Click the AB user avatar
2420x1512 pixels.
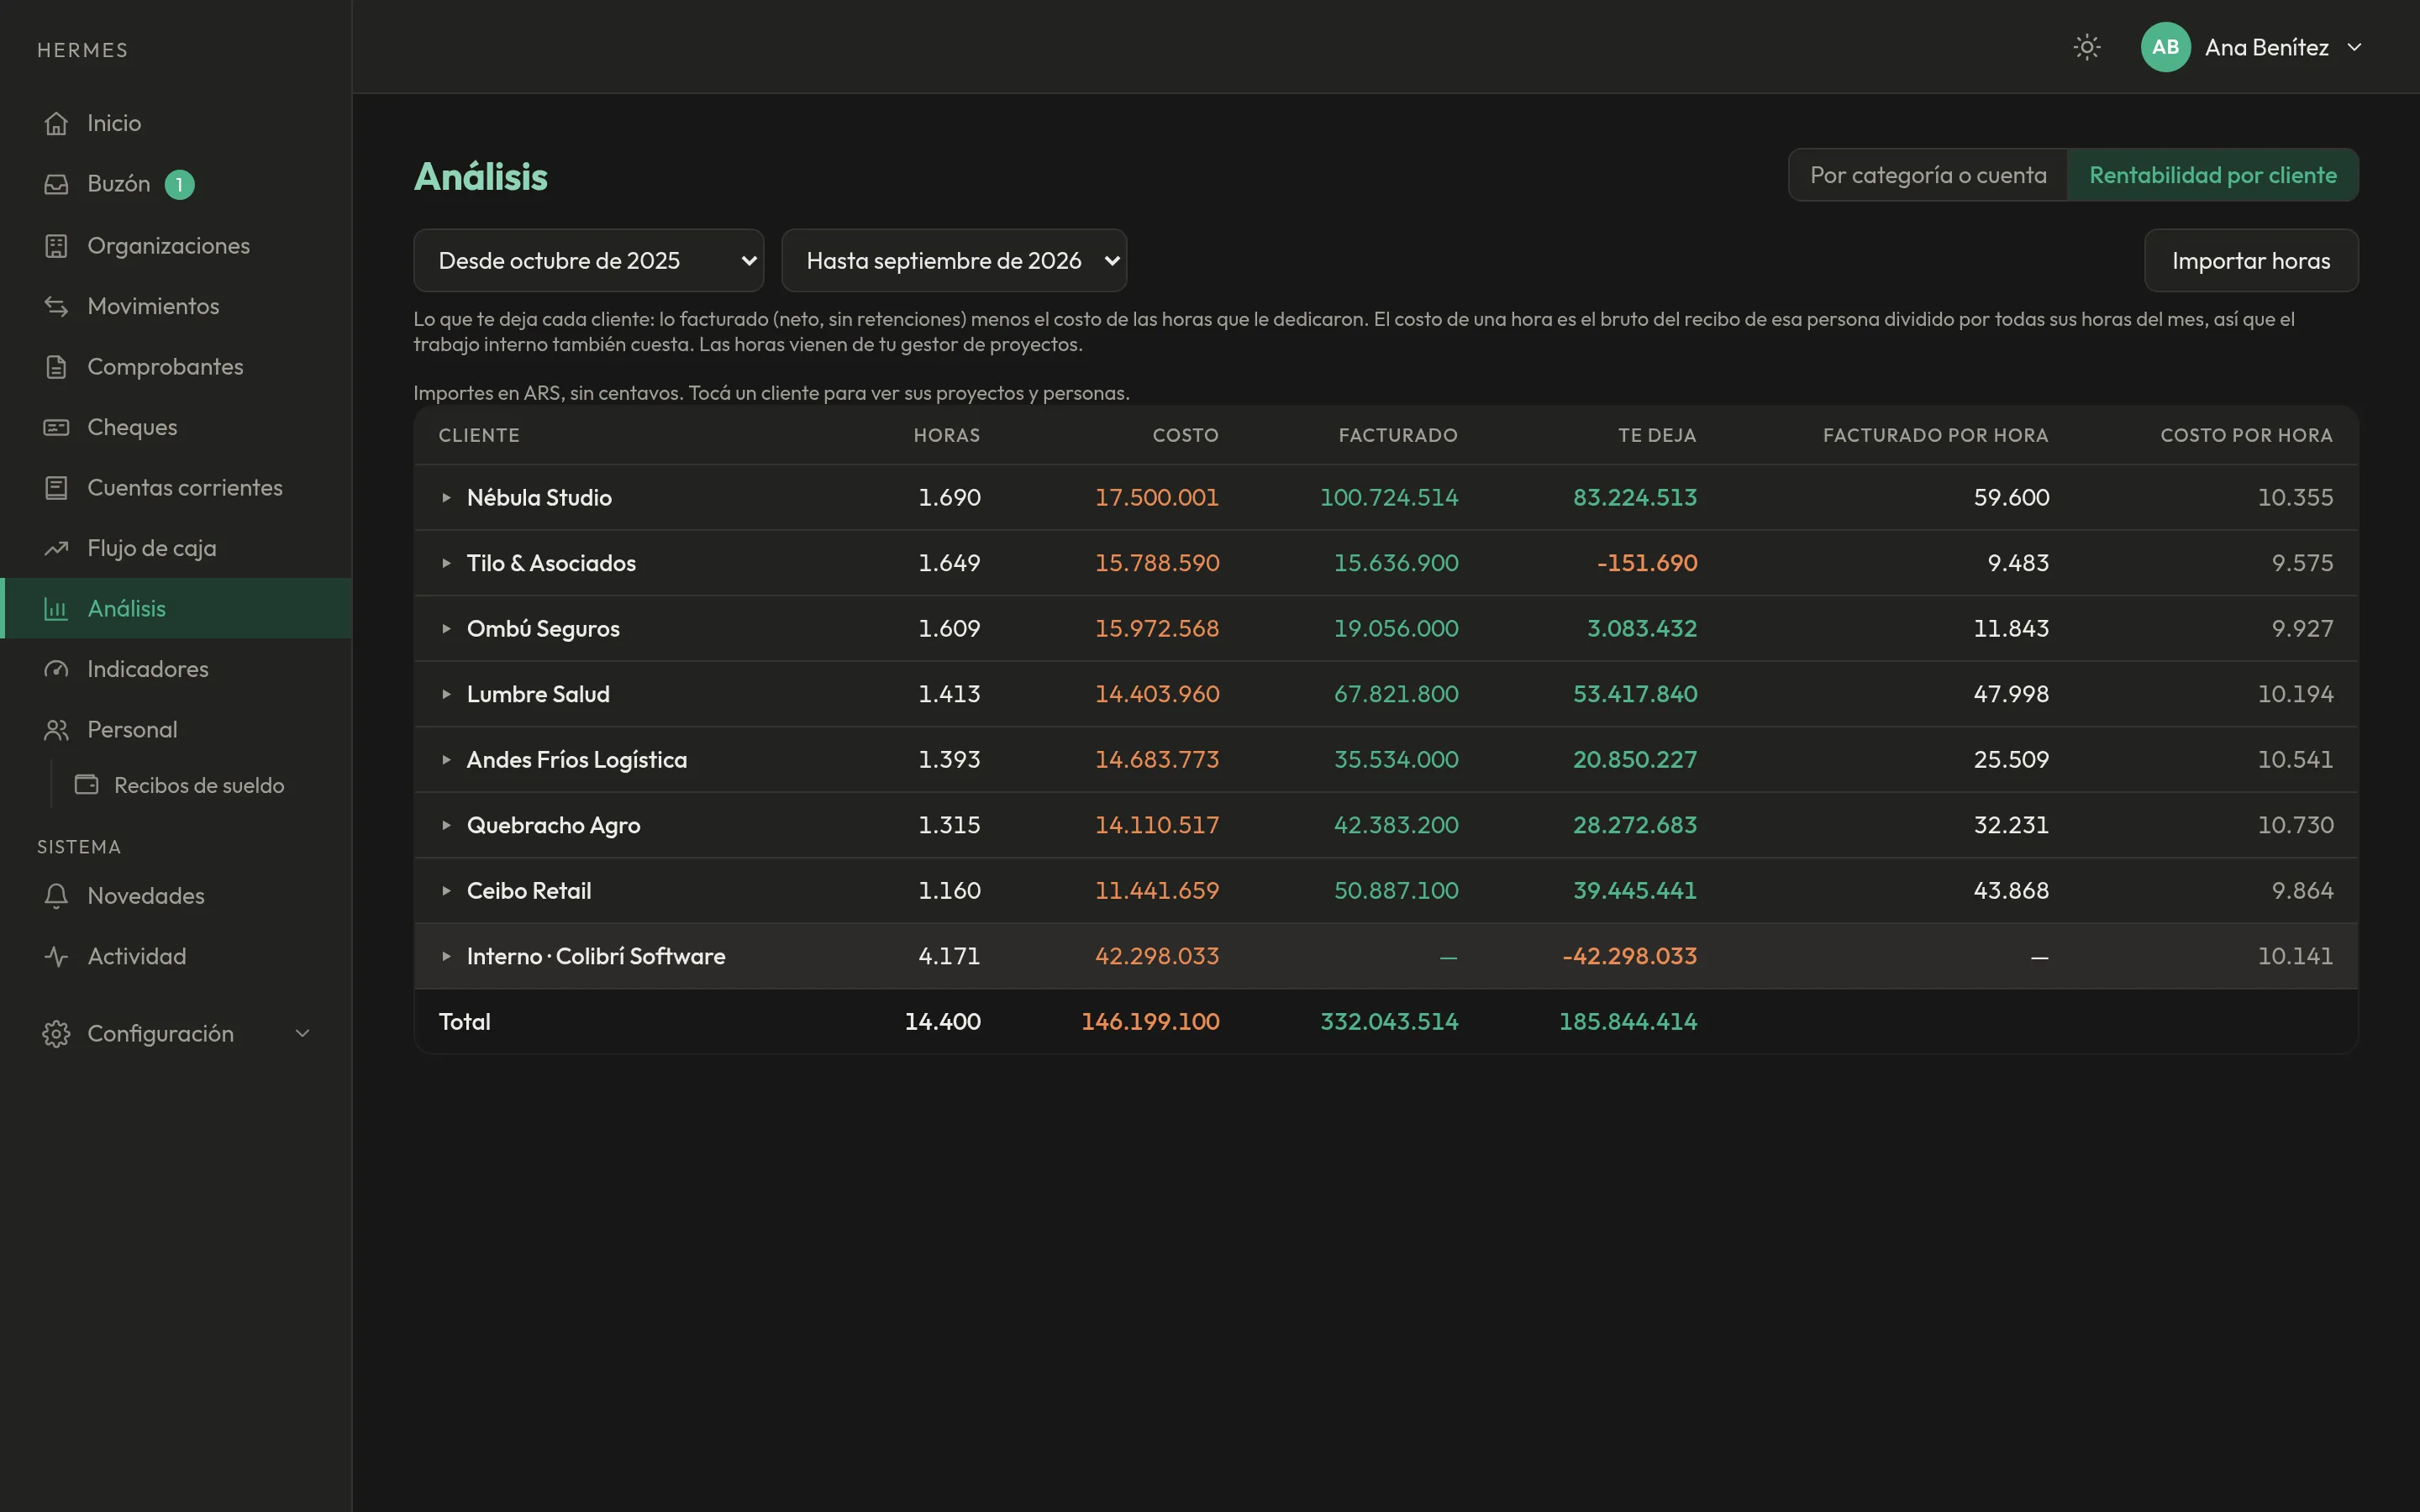click(2165, 47)
